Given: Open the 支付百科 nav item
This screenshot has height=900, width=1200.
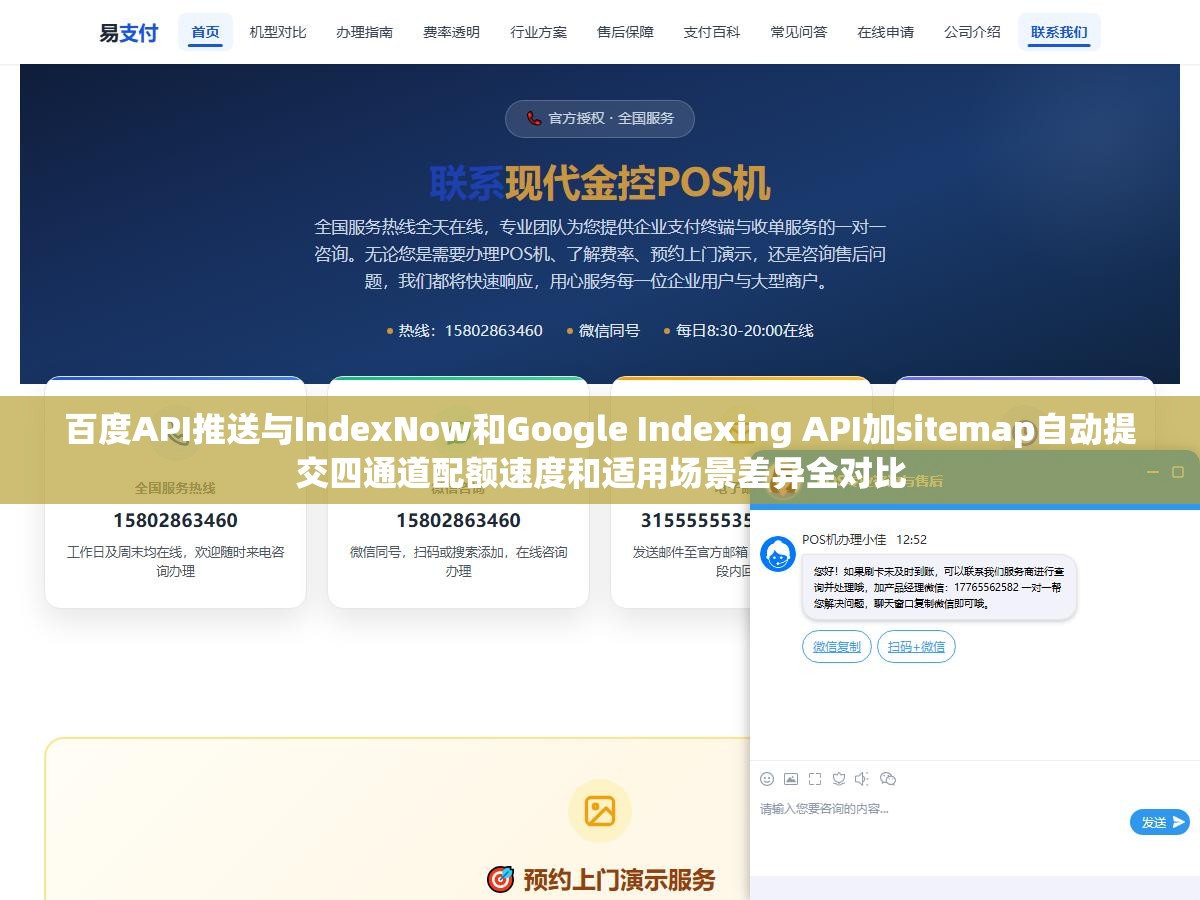Looking at the screenshot, I should click(x=712, y=32).
